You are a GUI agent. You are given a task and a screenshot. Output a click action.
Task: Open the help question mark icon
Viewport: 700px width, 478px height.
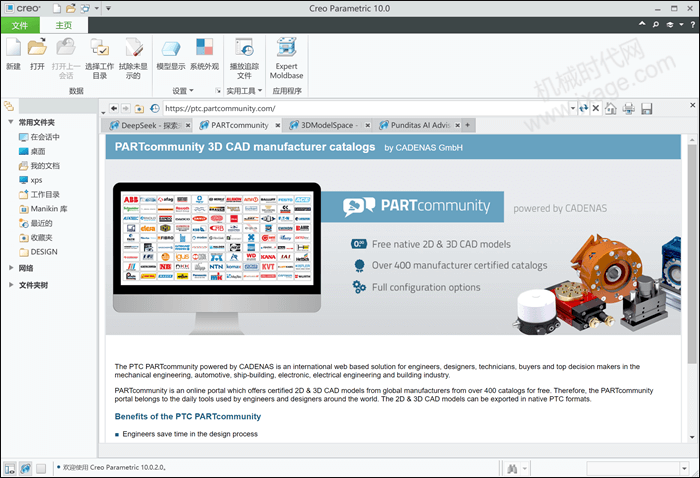(x=692, y=25)
